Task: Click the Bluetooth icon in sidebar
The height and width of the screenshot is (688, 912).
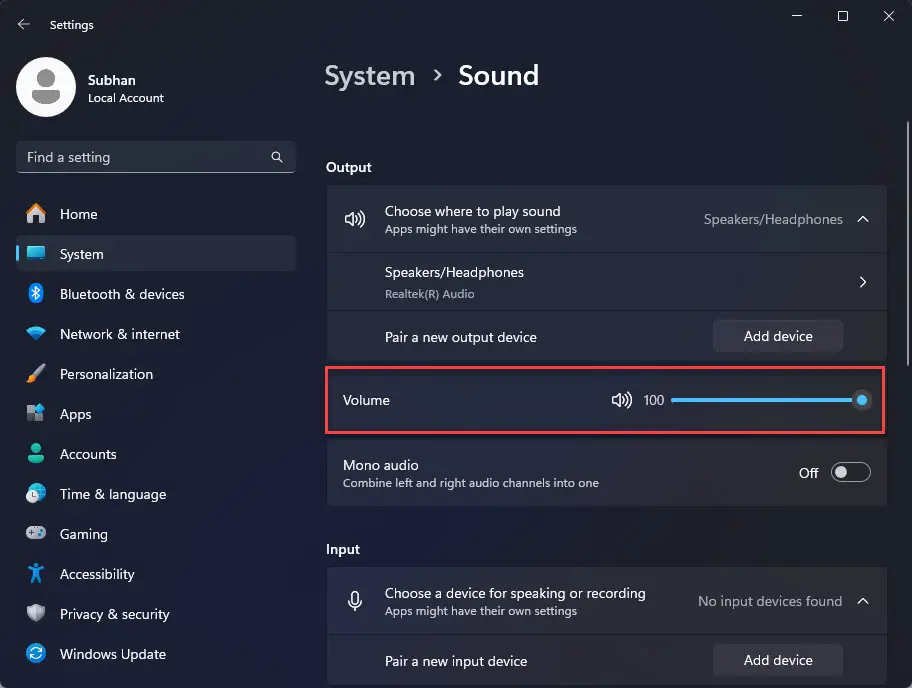Action: pyautogui.click(x=36, y=294)
